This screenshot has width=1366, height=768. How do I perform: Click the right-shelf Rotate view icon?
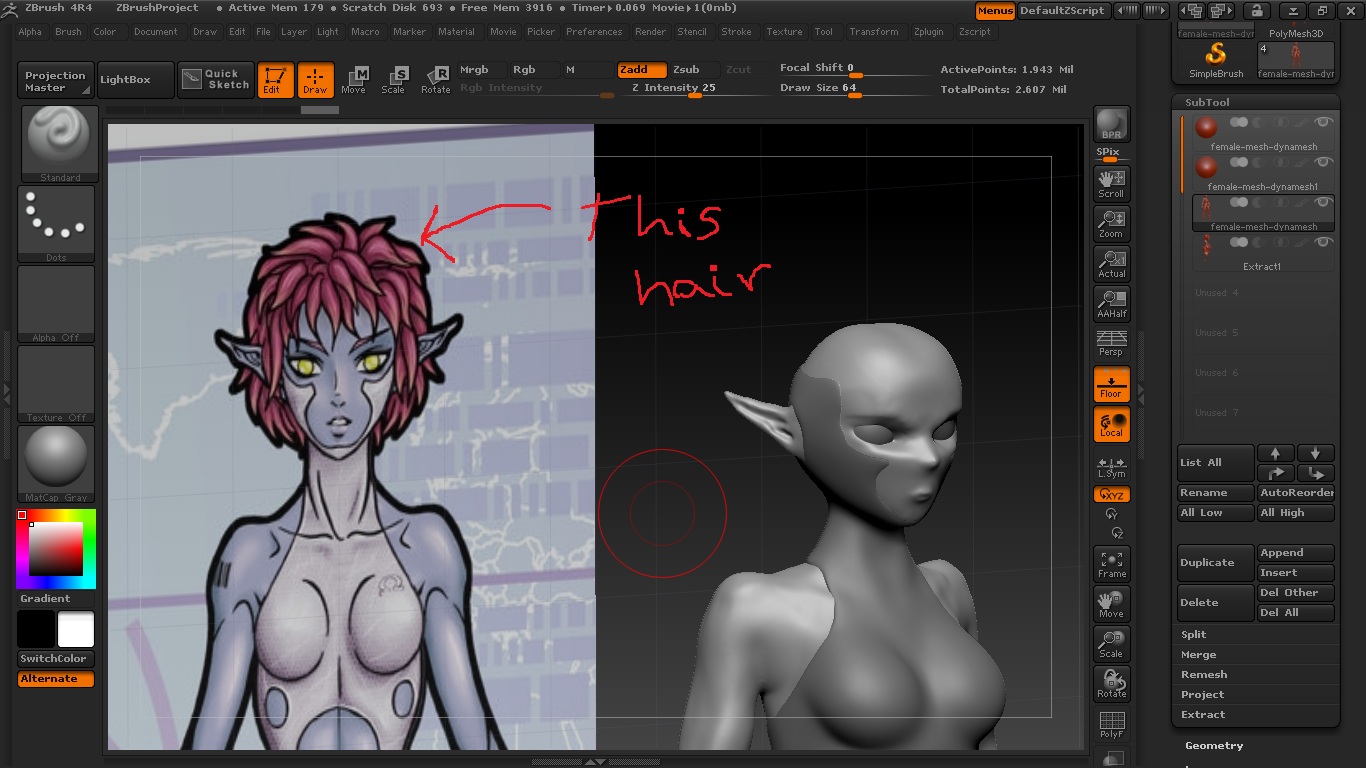pos(1111,683)
